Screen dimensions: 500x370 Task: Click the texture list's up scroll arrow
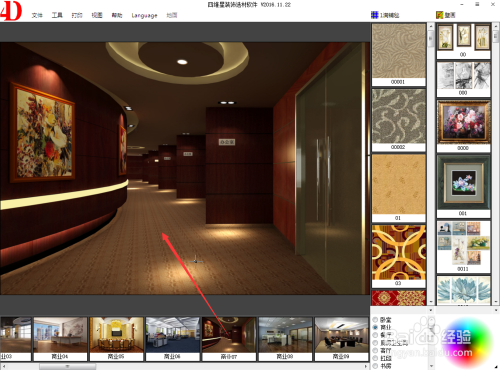pos(431,26)
